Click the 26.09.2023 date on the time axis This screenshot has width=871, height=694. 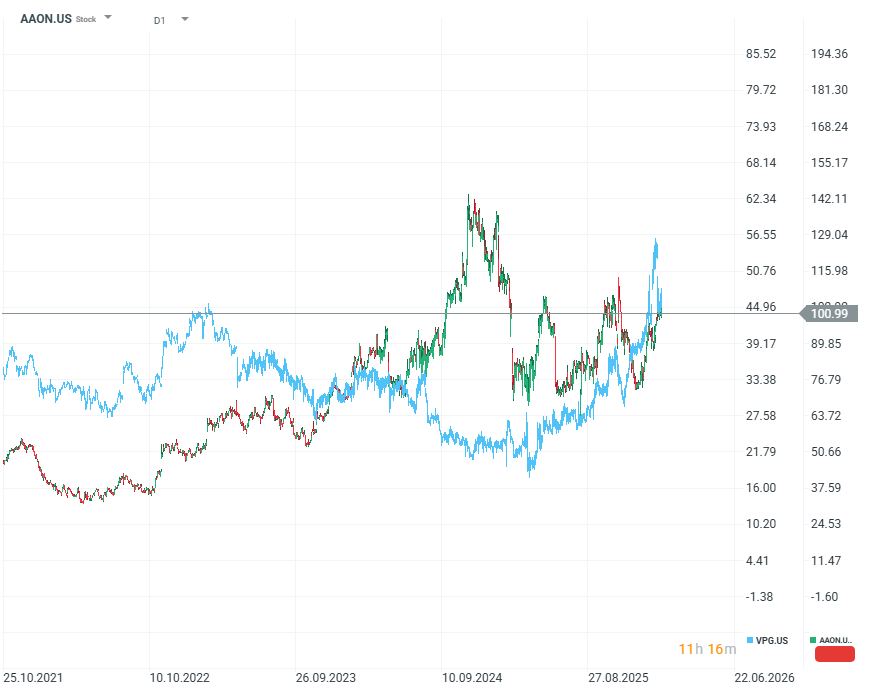tap(327, 677)
